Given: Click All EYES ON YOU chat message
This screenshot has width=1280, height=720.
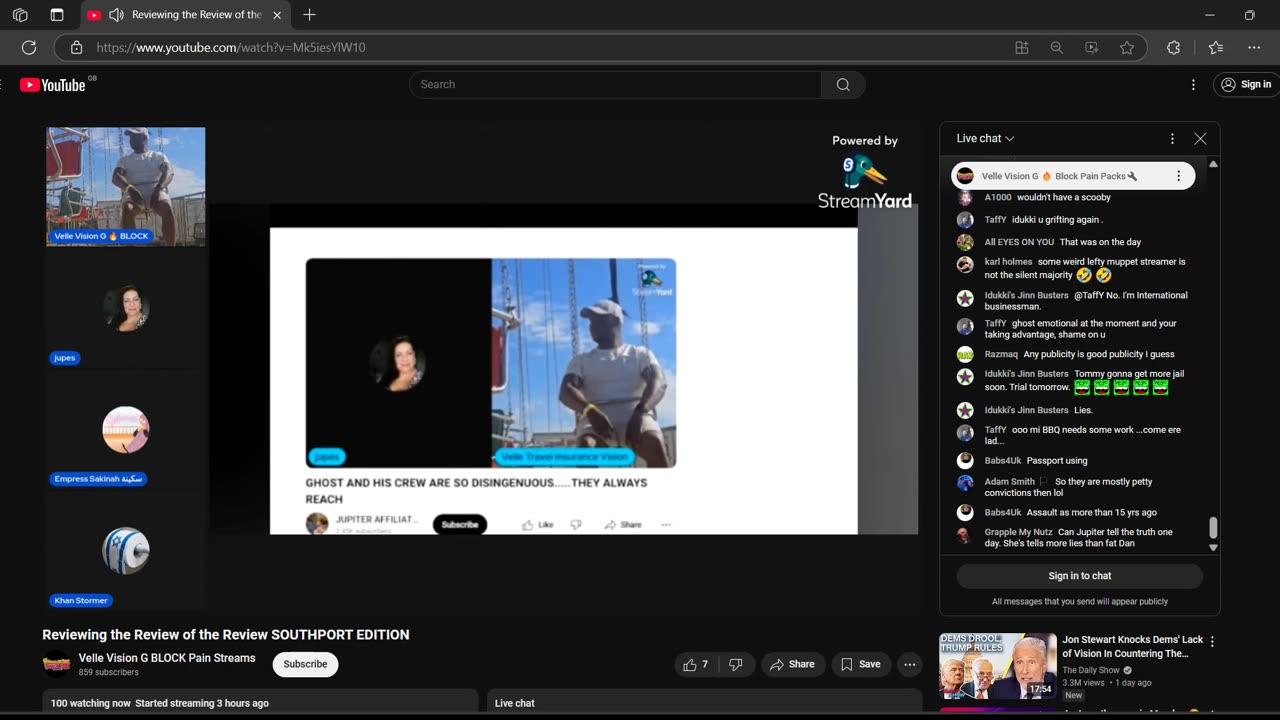Looking at the screenshot, I should (x=1100, y=242).
